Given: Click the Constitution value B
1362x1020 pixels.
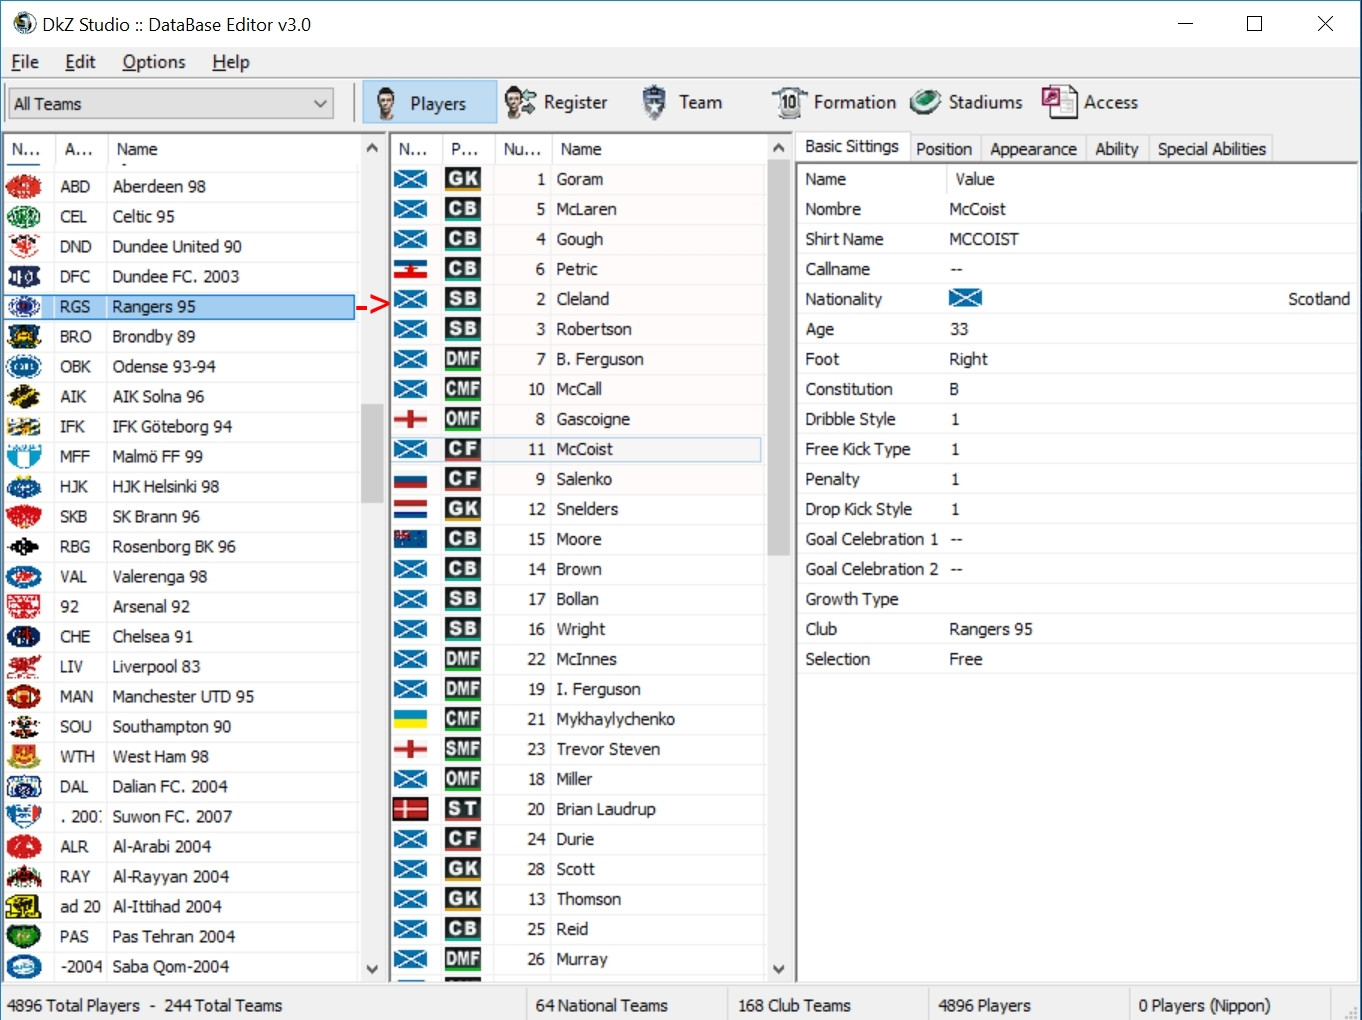Looking at the screenshot, I should click(954, 389).
